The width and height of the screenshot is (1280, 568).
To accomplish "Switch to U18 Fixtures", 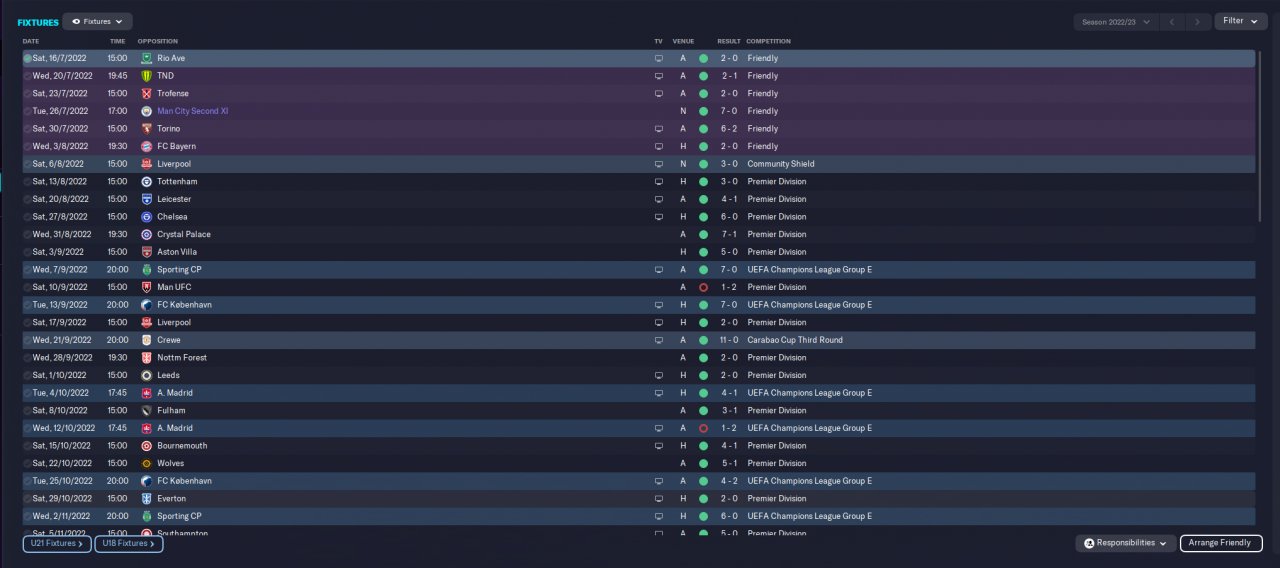I will click(129, 543).
